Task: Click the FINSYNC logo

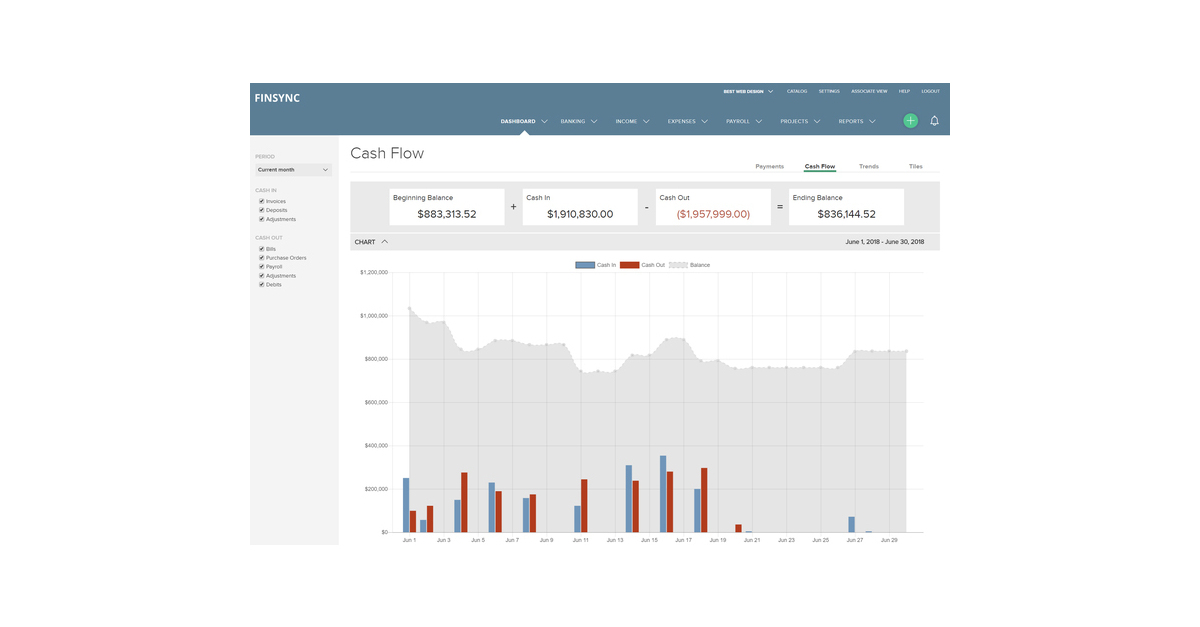Action: pyautogui.click(x=277, y=97)
